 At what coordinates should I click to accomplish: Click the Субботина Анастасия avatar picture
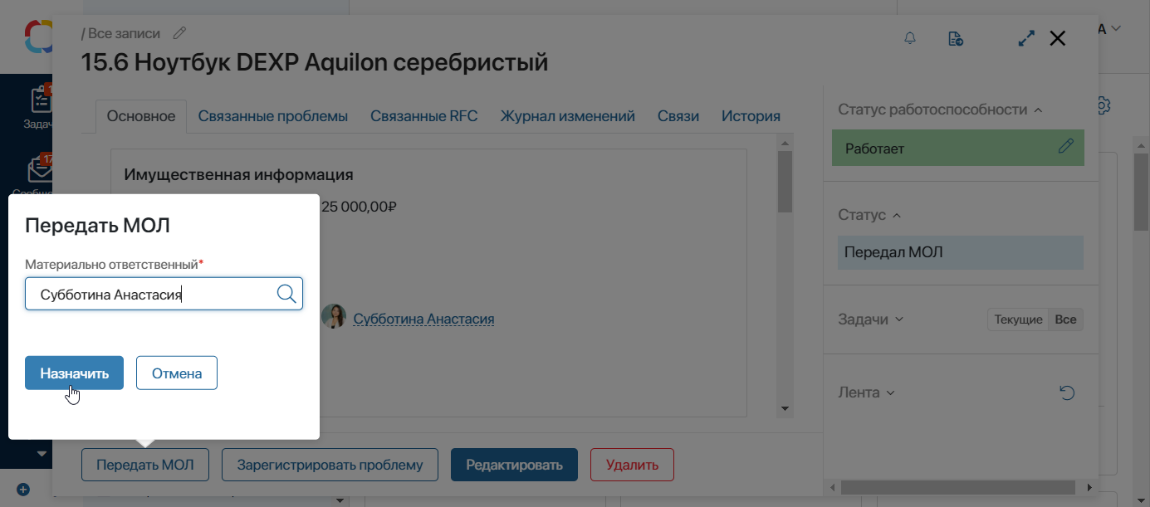(x=334, y=316)
